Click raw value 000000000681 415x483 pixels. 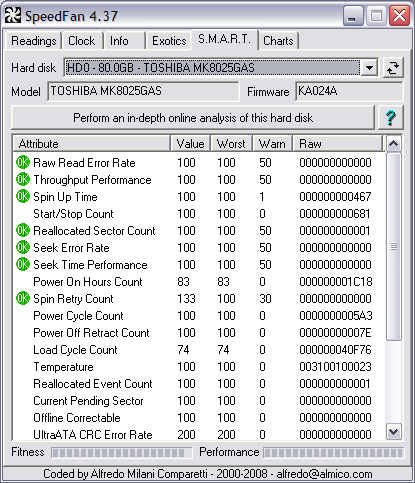tap(335, 213)
